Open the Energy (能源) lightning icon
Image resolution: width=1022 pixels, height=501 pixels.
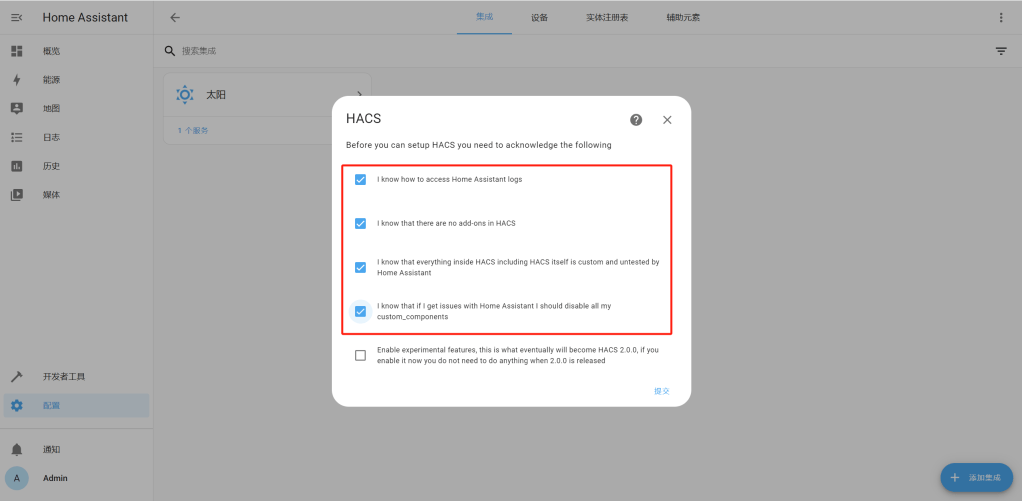click(x=17, y=80)
